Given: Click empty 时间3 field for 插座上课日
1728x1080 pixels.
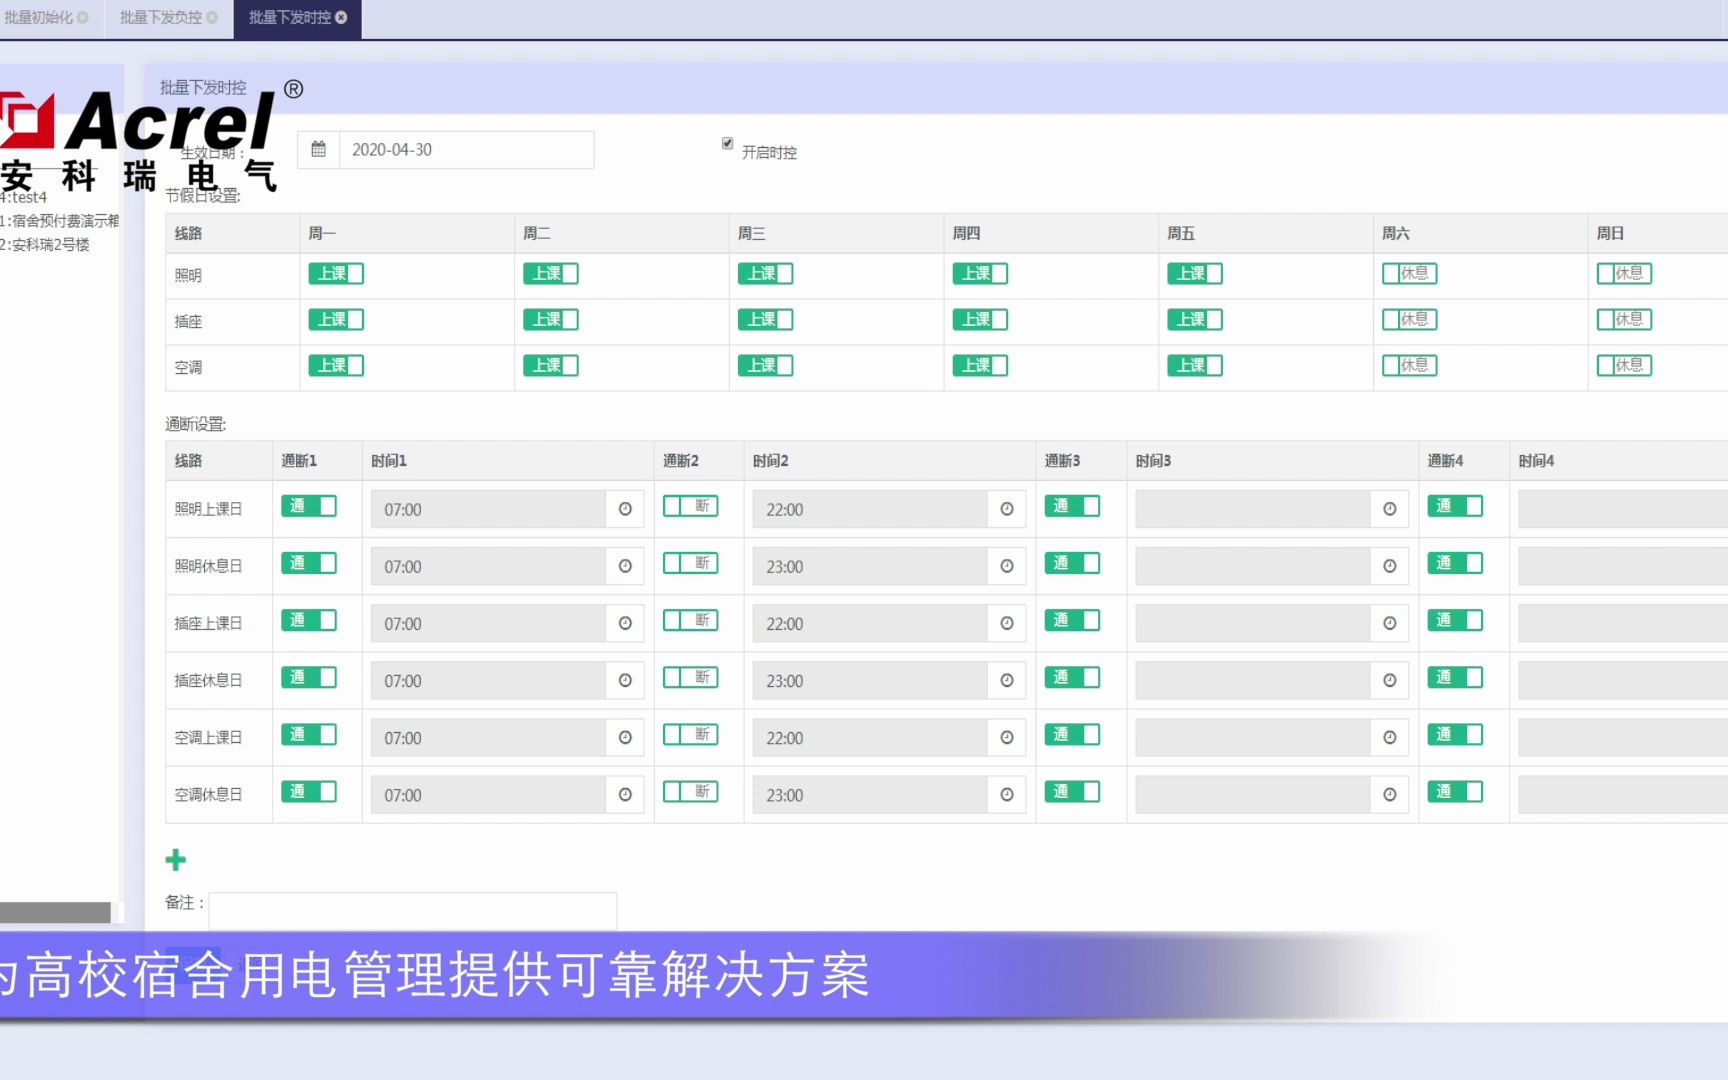Looking at the screenshot, I should tap(1253, 623).
